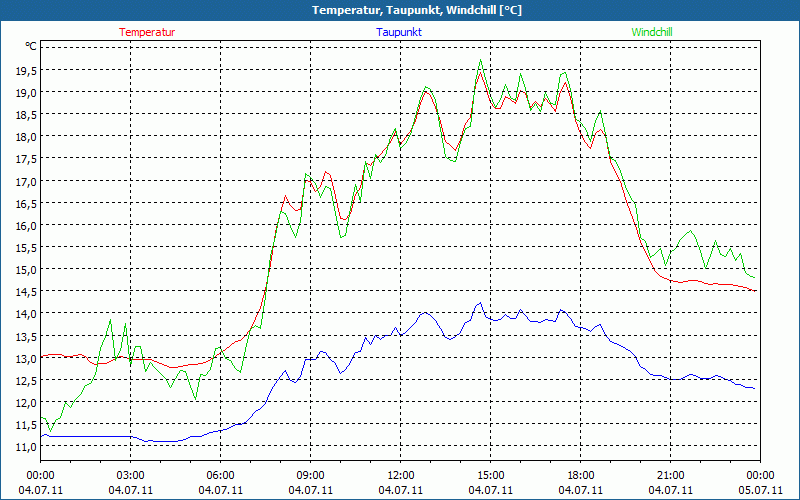Screen dimensions: 800x500
Task: Click the 18,5 y-axis value
Action: click(x=26, y=115)
